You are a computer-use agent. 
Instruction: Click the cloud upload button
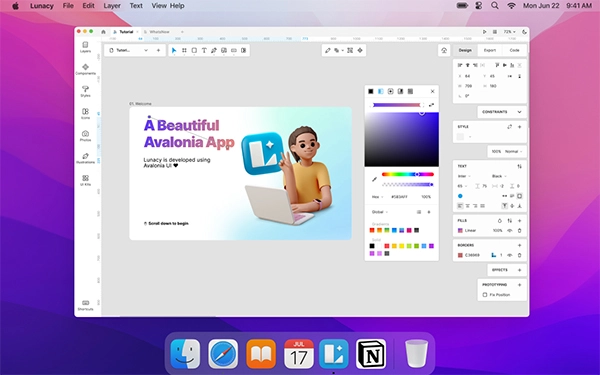(444, 50)
